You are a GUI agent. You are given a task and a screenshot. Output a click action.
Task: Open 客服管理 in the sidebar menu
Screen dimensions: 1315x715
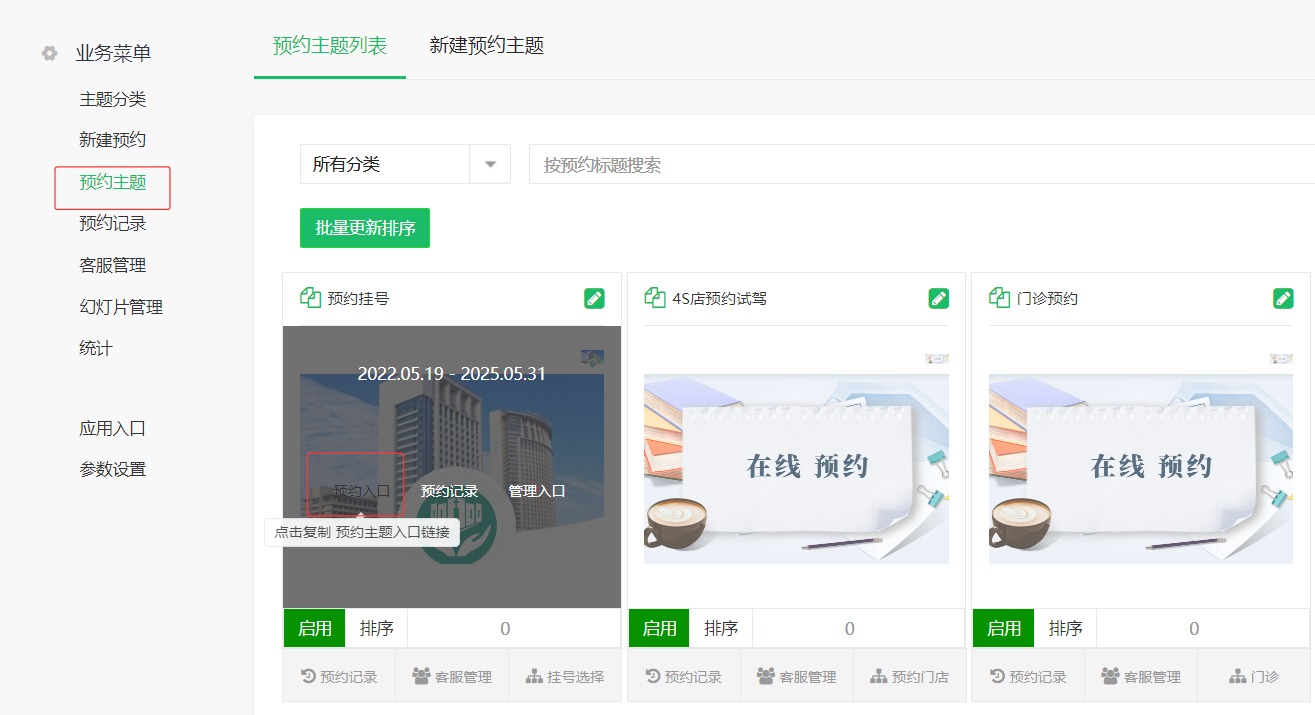point(113,265)
